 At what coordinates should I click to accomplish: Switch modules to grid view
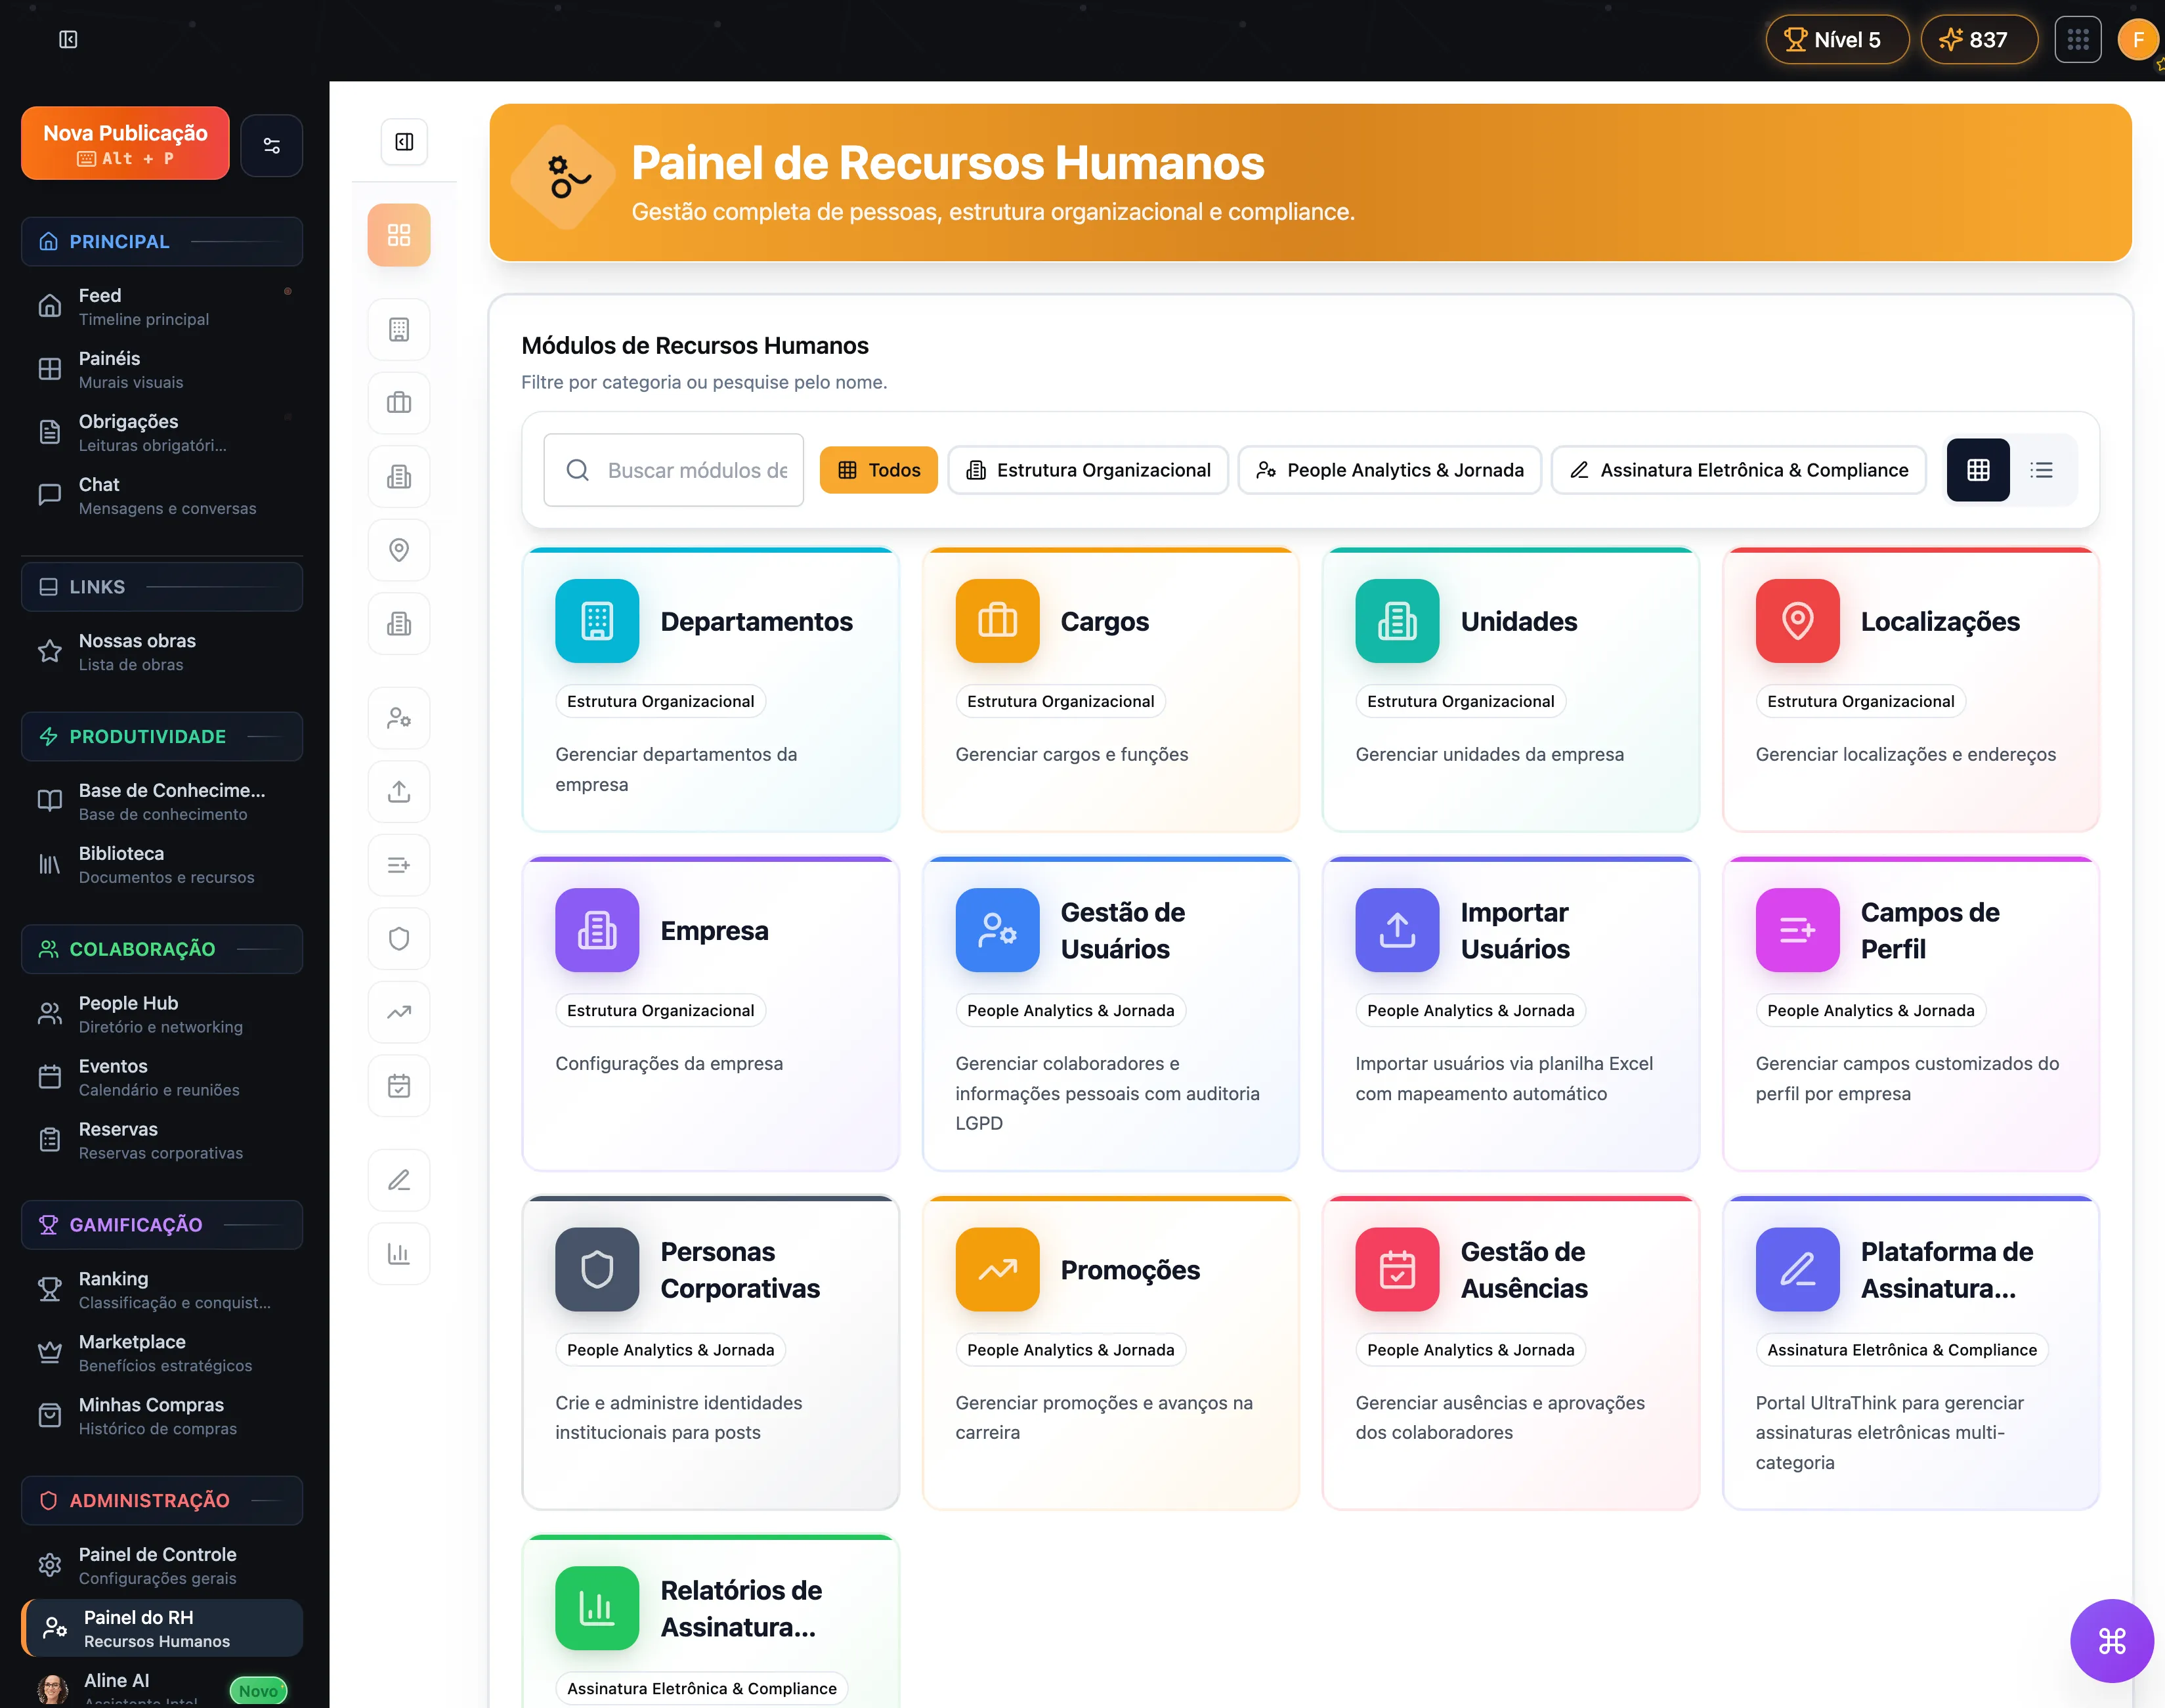pyautogui.click(x=1977, y=469)
